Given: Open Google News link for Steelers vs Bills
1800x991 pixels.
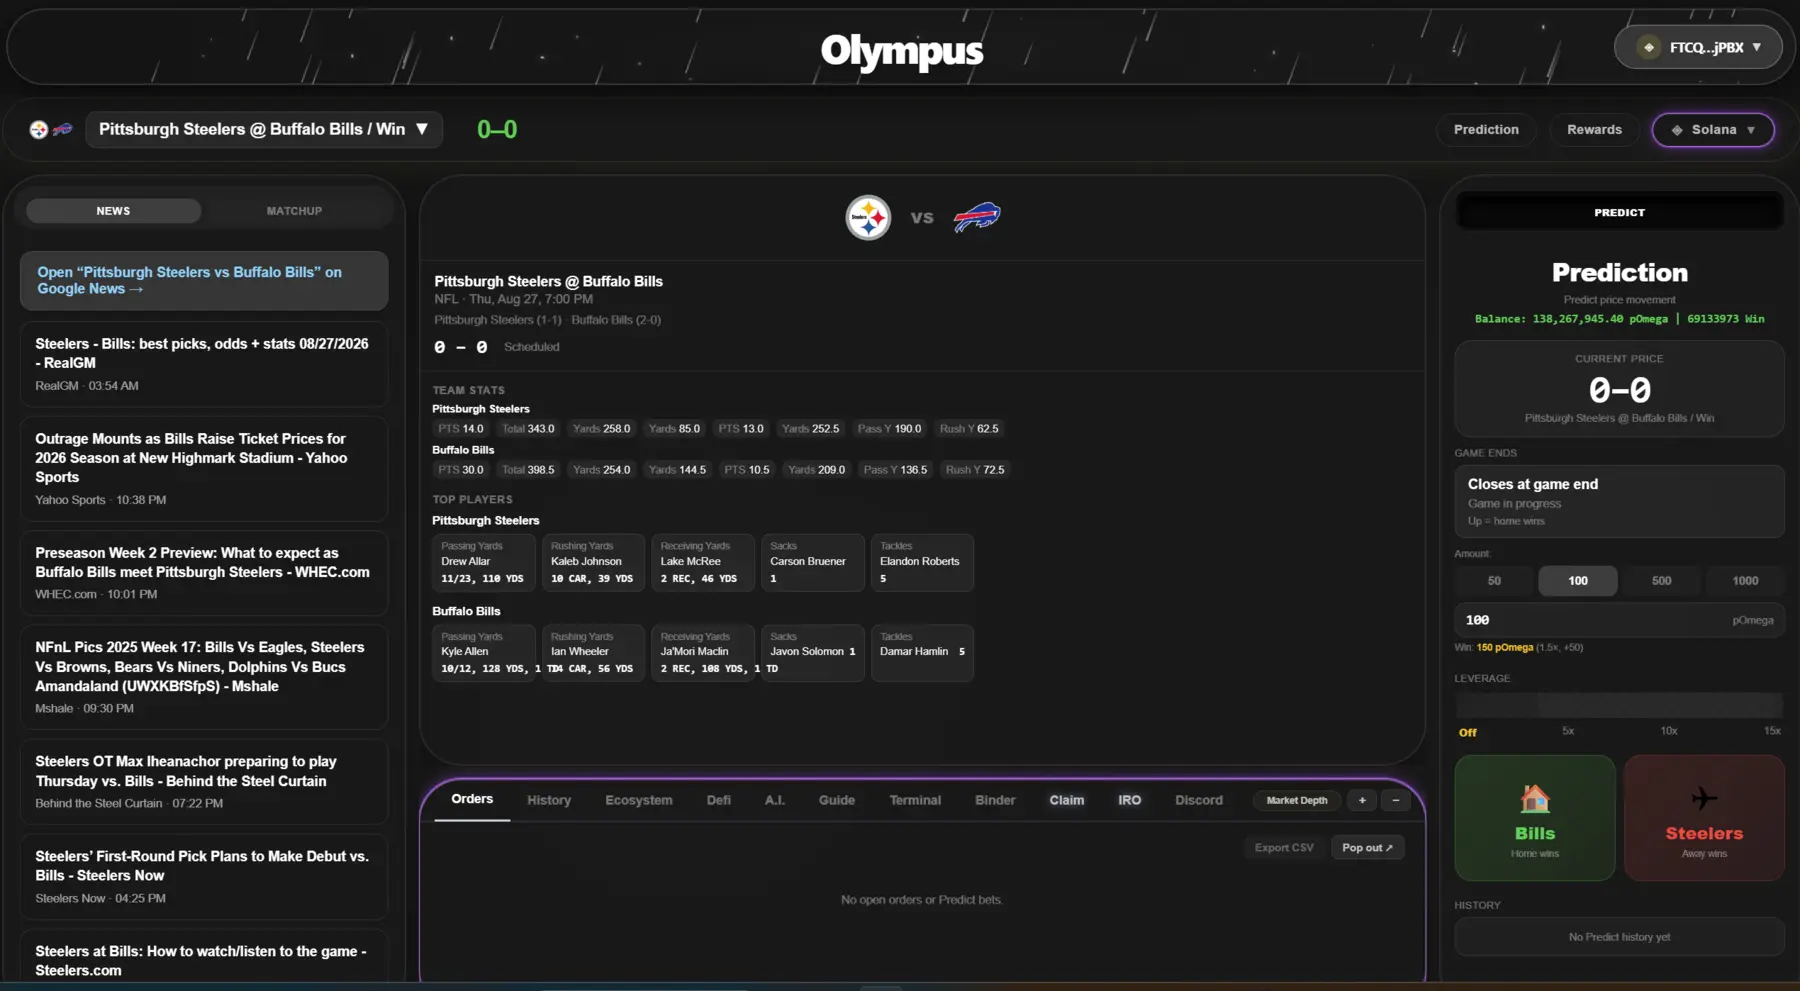Looking at the screenshot, I should tap(204, 280).
